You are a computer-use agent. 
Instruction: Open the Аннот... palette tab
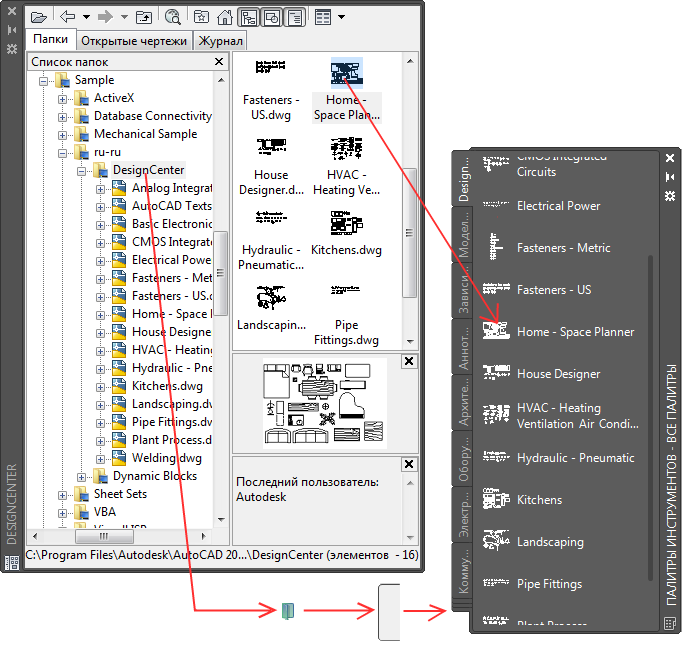464,346
